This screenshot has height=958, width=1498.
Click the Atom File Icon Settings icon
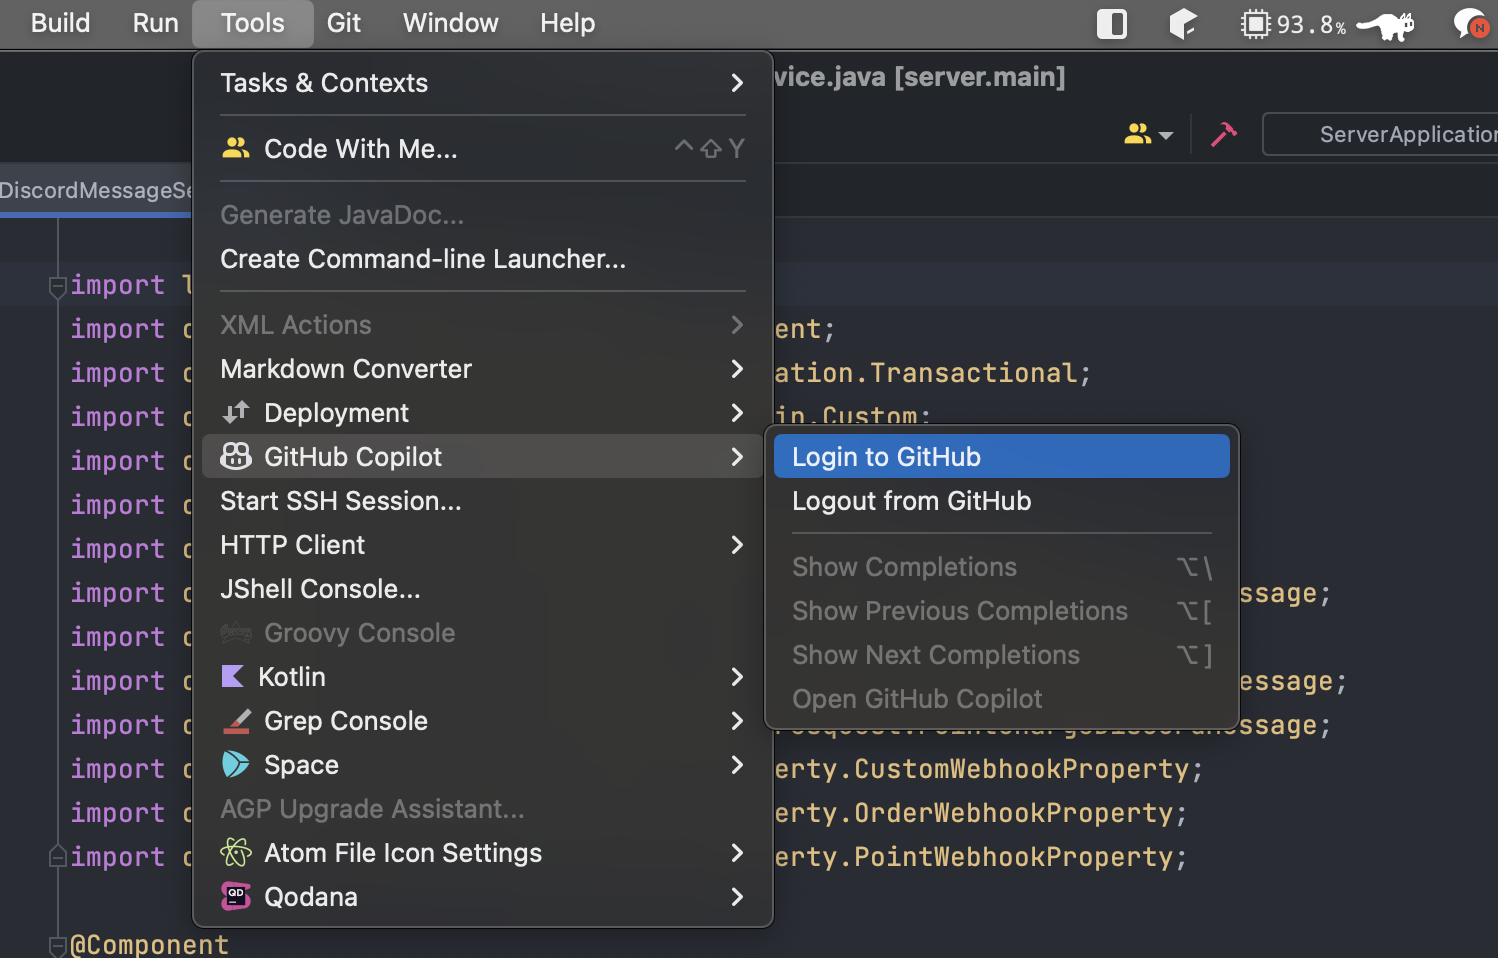(x=236, y=852)
